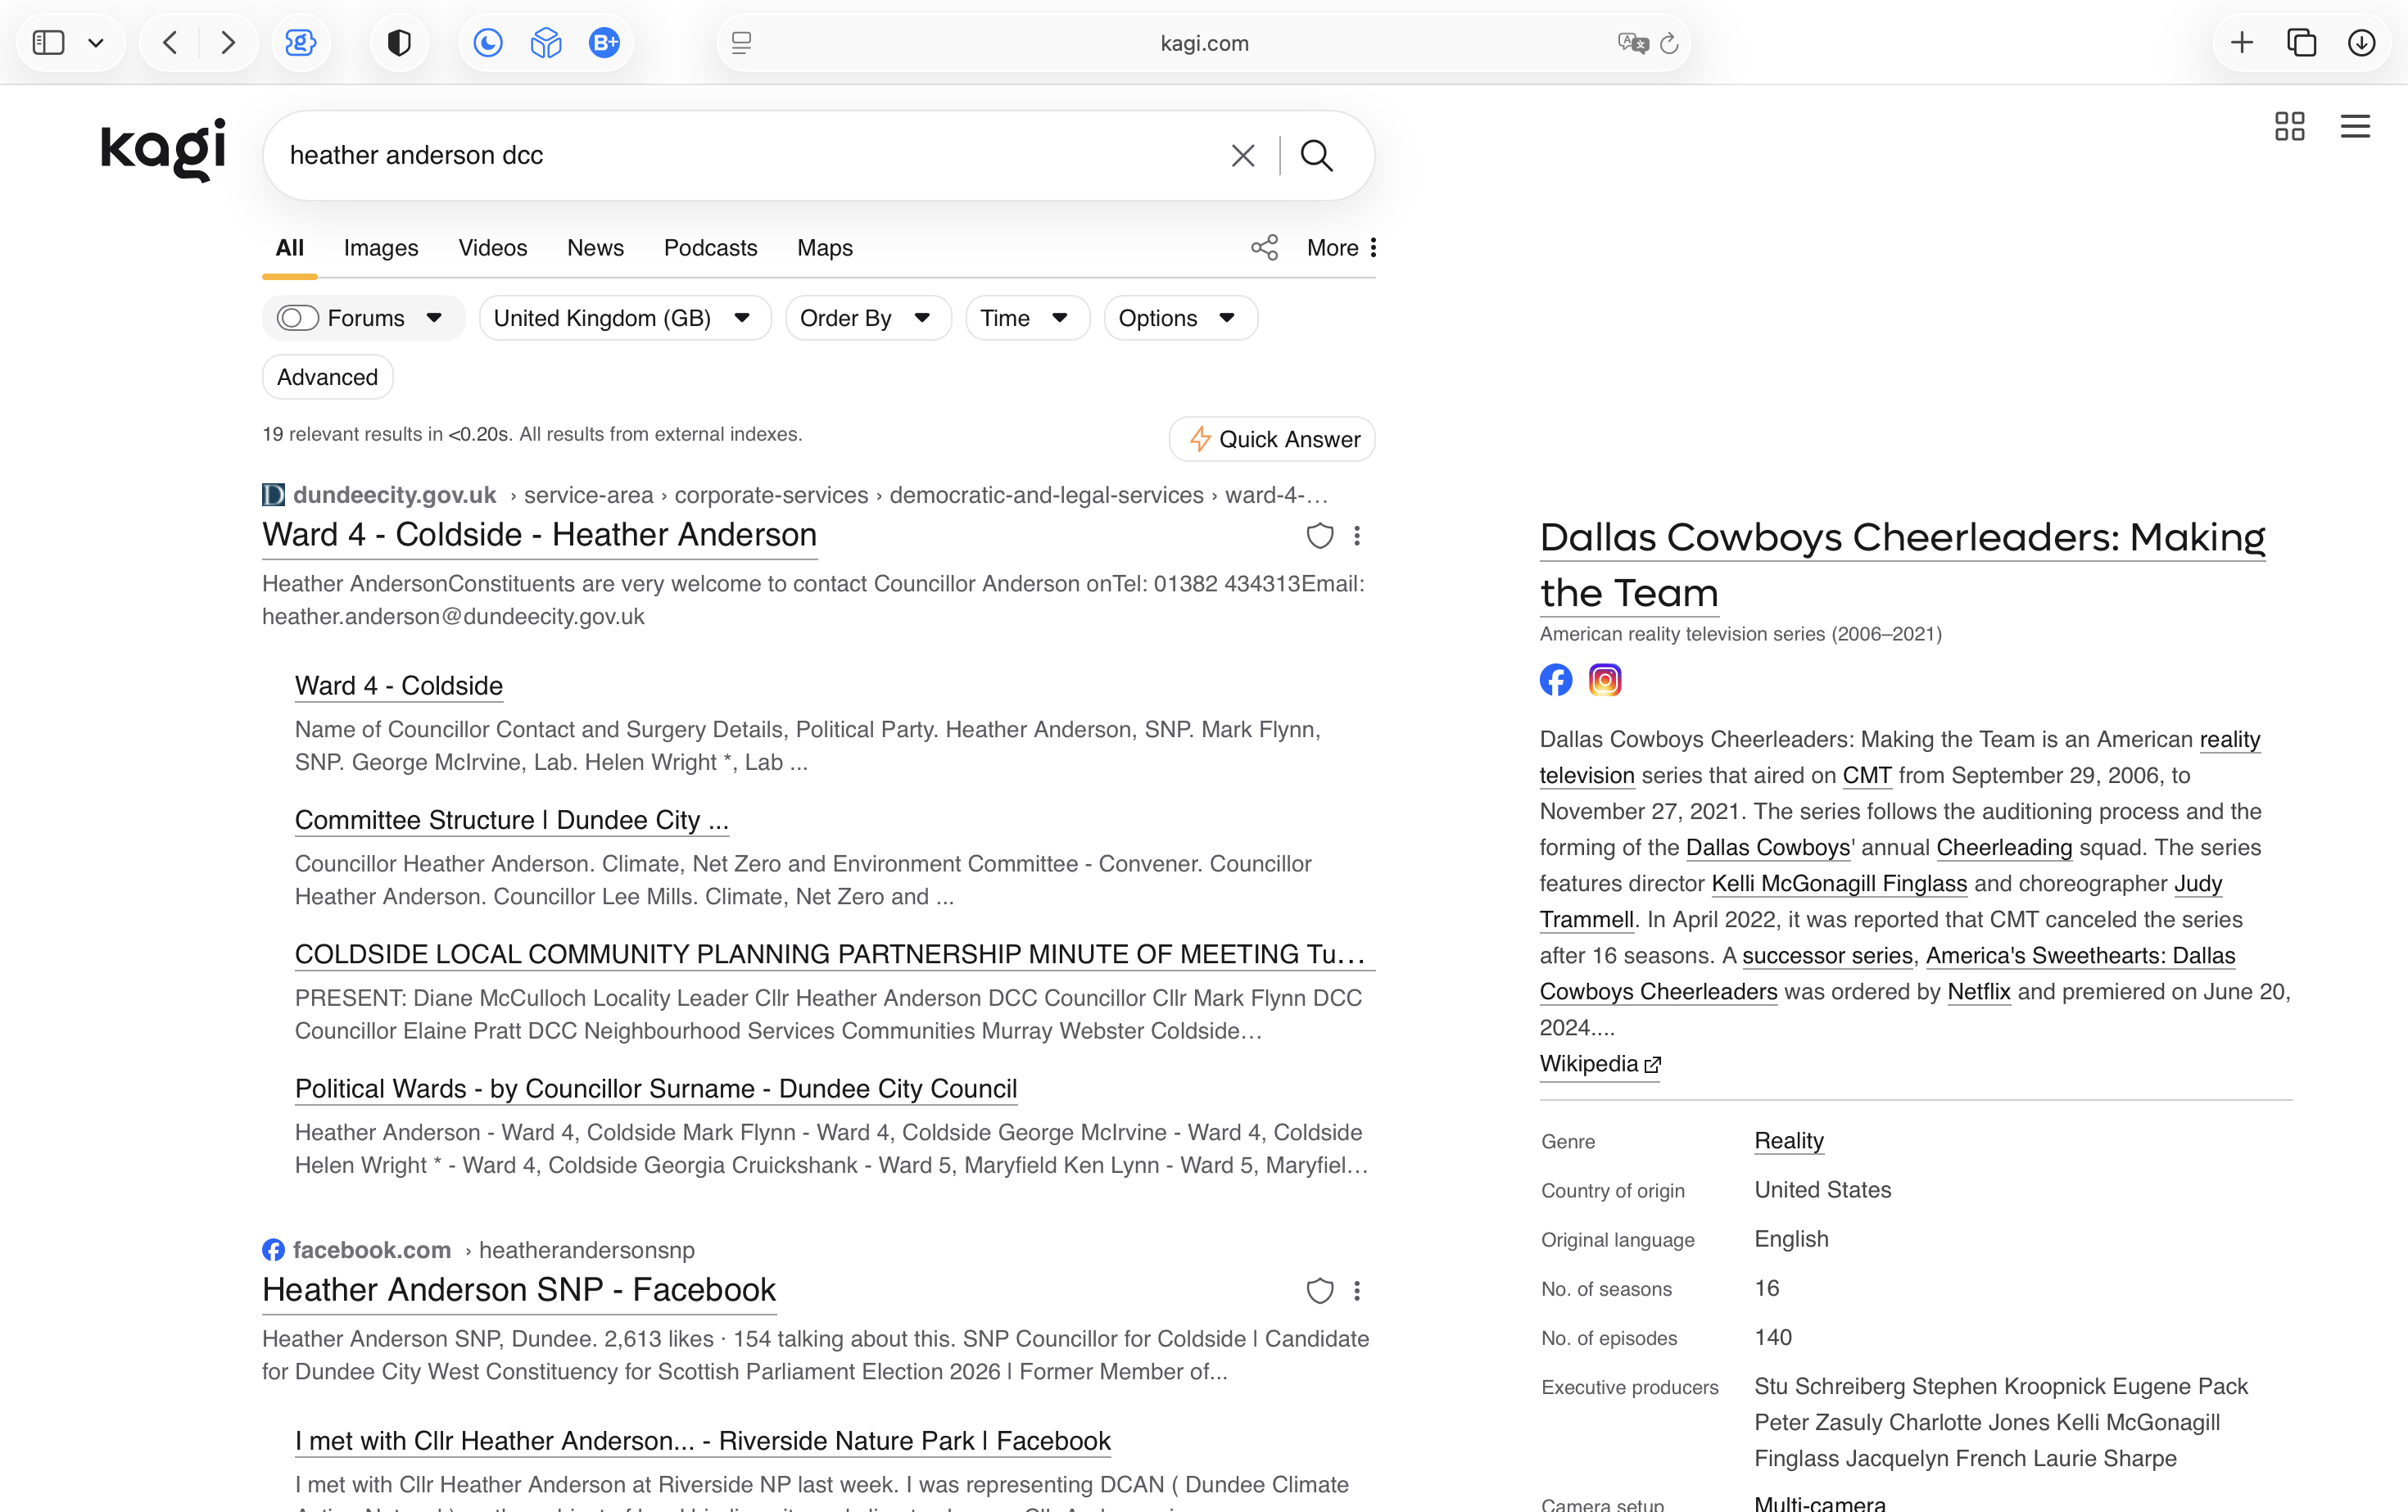Open the Dallas Cowboys Cheerleaders panel title
This screenshot has height=1512, width=2408.
1902,565
